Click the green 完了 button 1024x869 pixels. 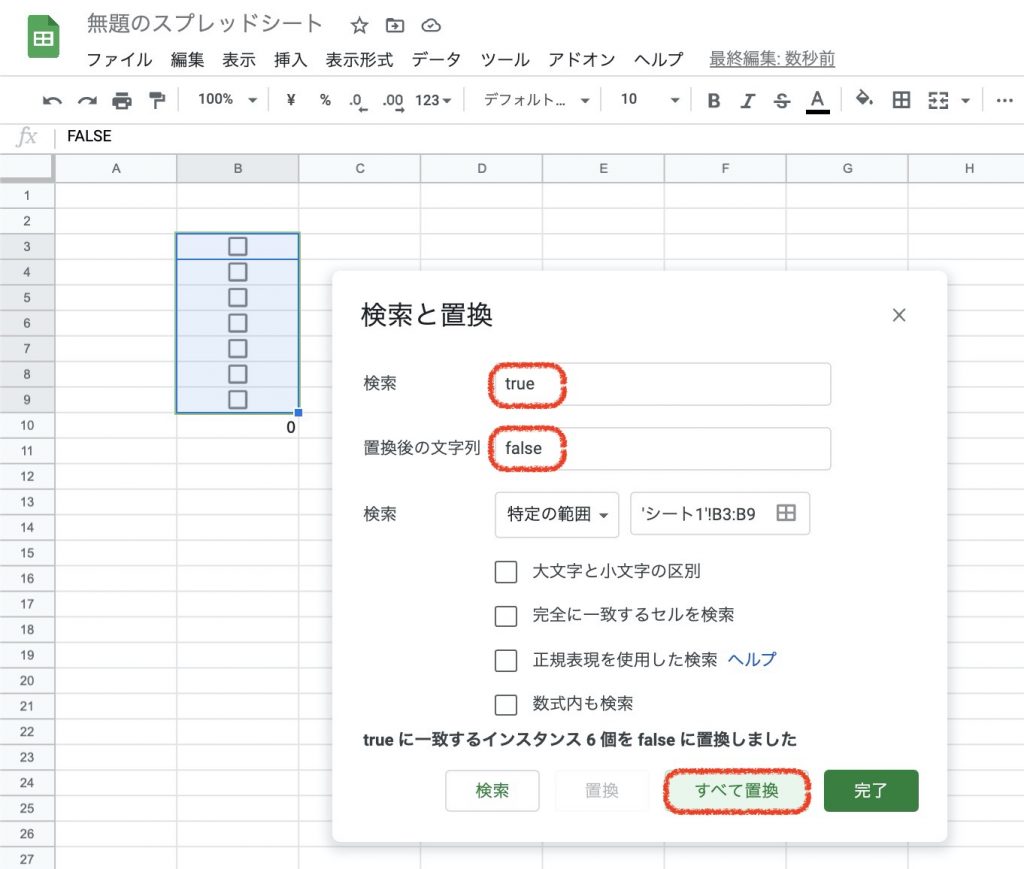point(870,790)
